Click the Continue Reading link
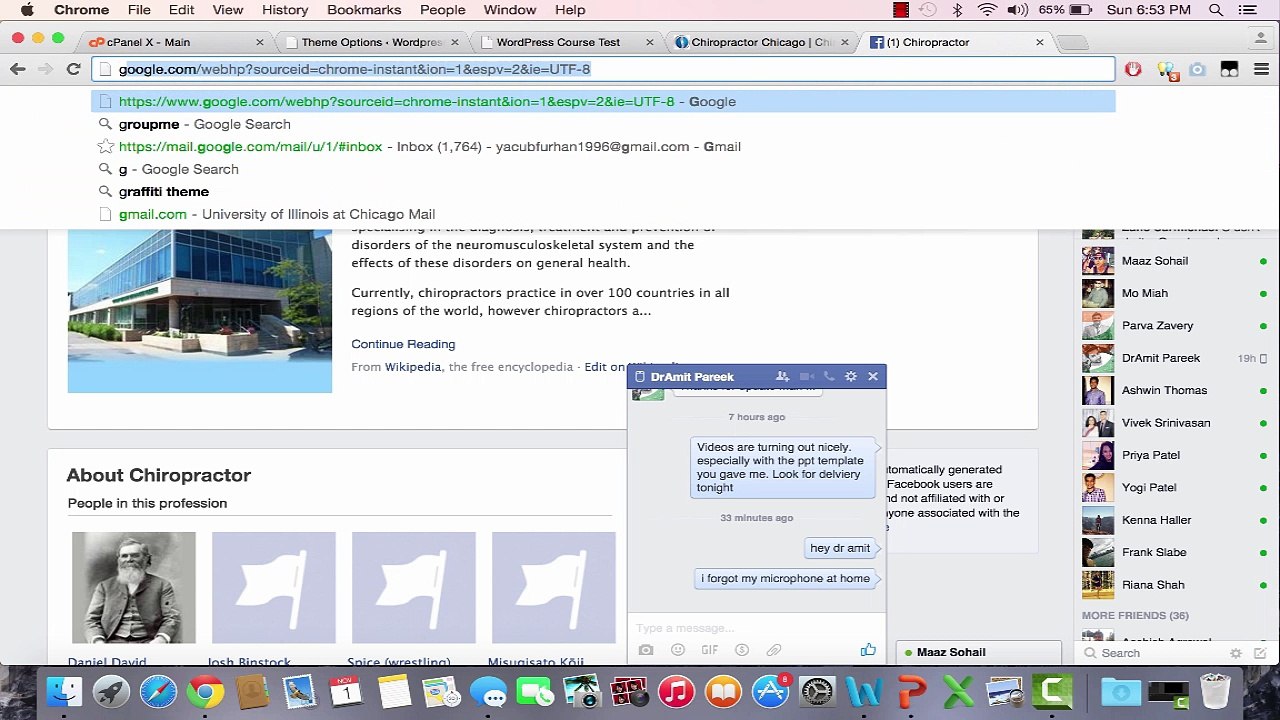The height and width of the screenshot is (720, 1280). click(x=403, y=344)
